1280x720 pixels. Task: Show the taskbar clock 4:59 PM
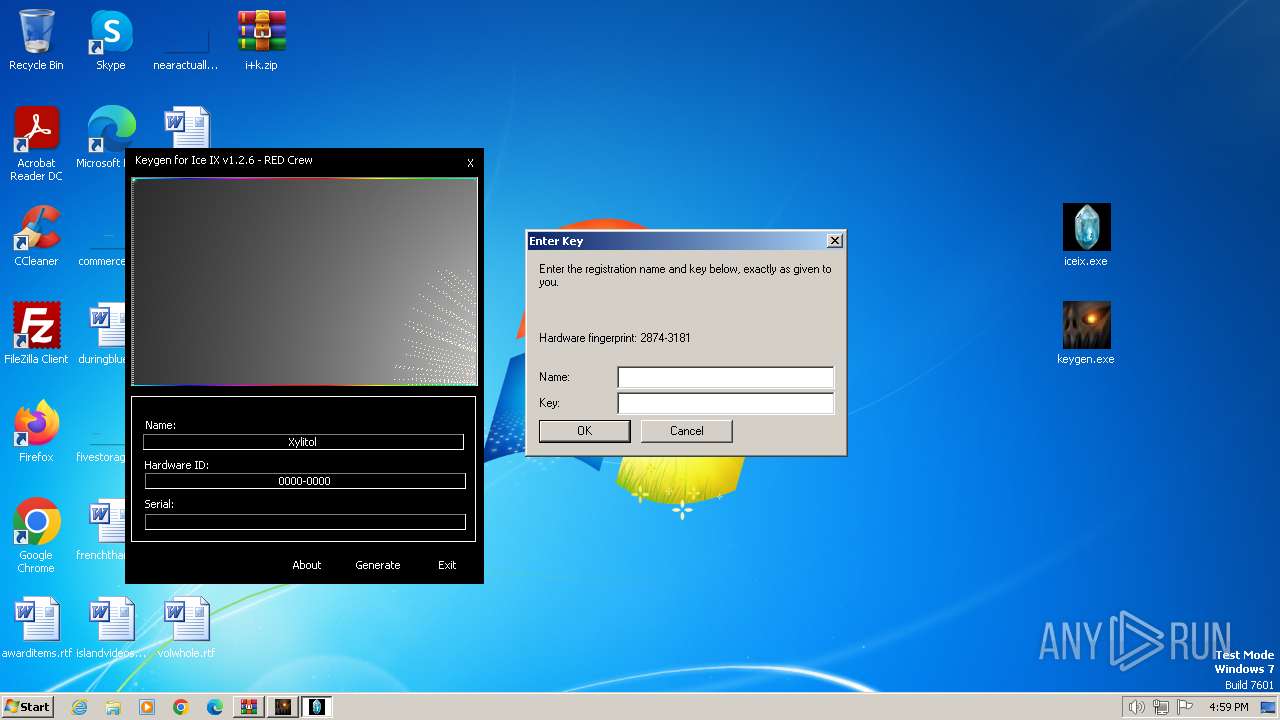tap(1228, 707)
